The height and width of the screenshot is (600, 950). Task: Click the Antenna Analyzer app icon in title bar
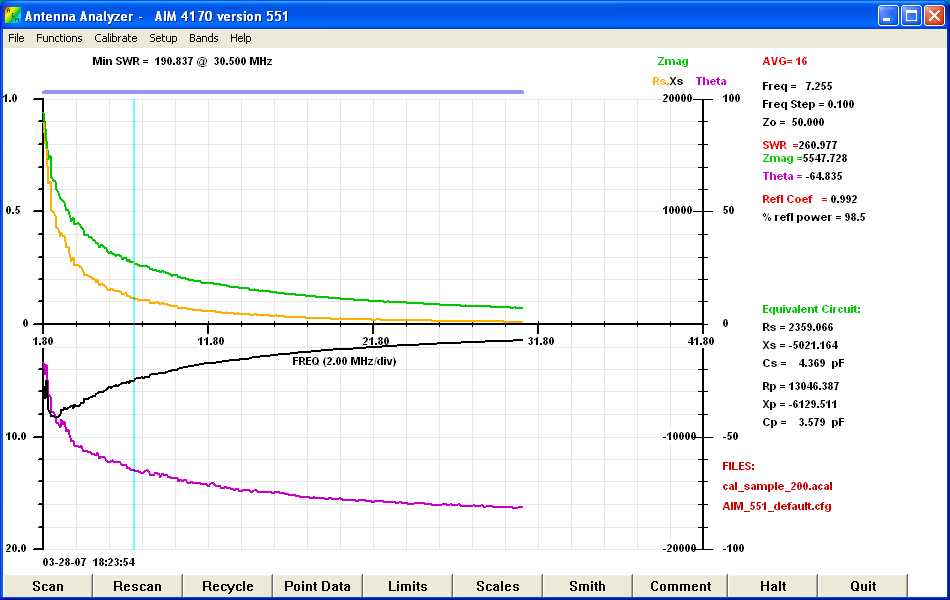click(12, 15)
